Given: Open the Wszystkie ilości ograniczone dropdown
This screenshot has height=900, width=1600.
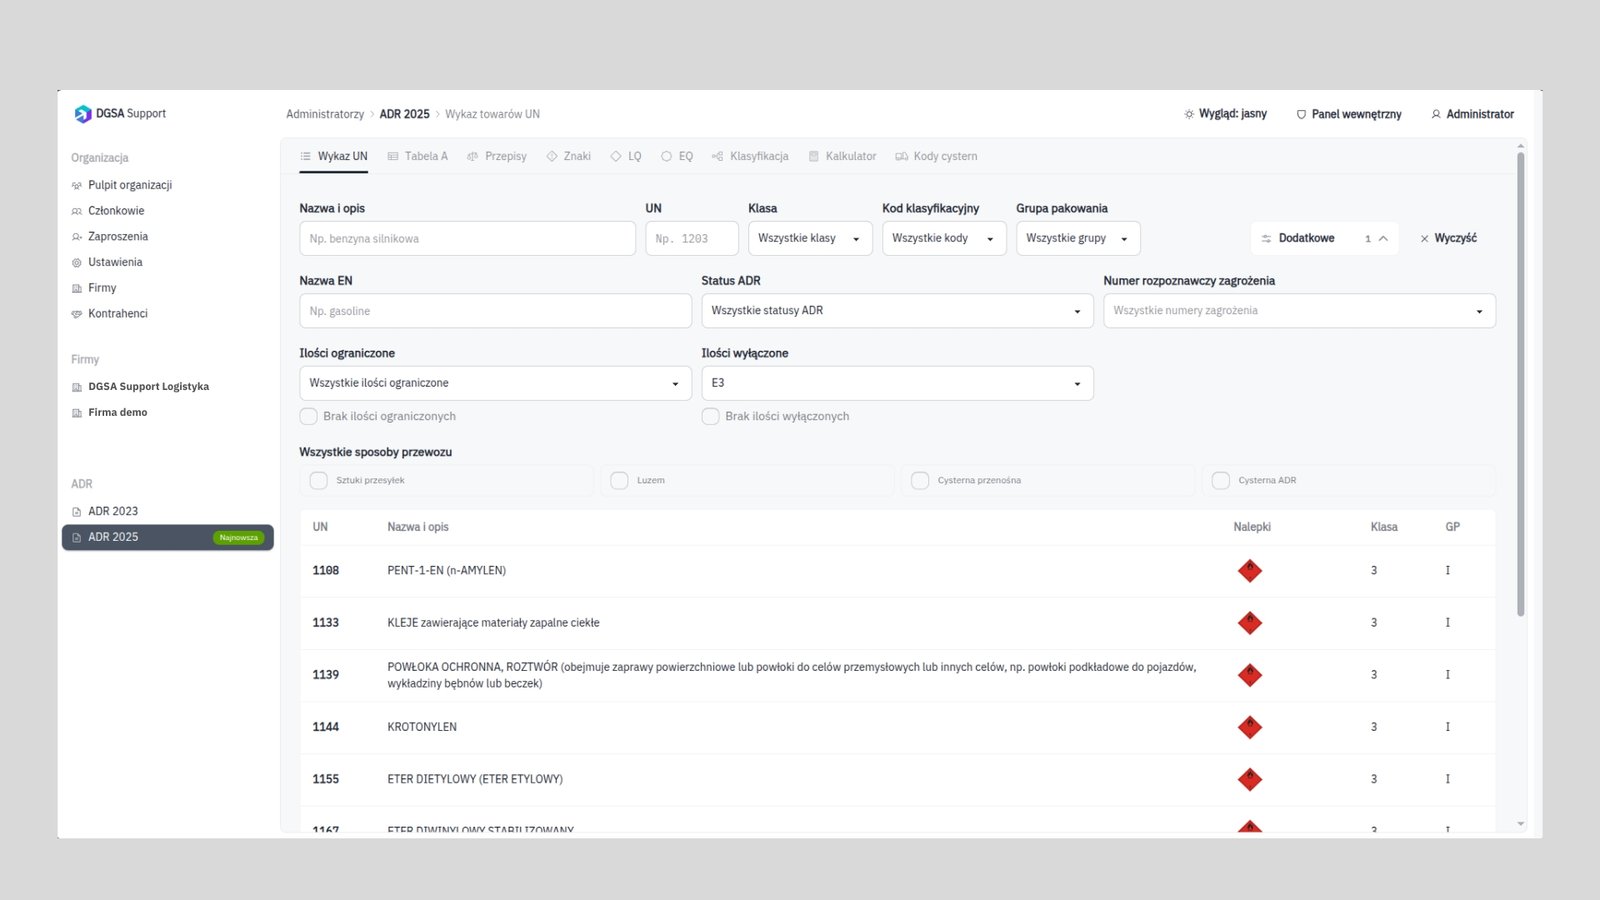Looking at the screenshot, I should 495,383.
